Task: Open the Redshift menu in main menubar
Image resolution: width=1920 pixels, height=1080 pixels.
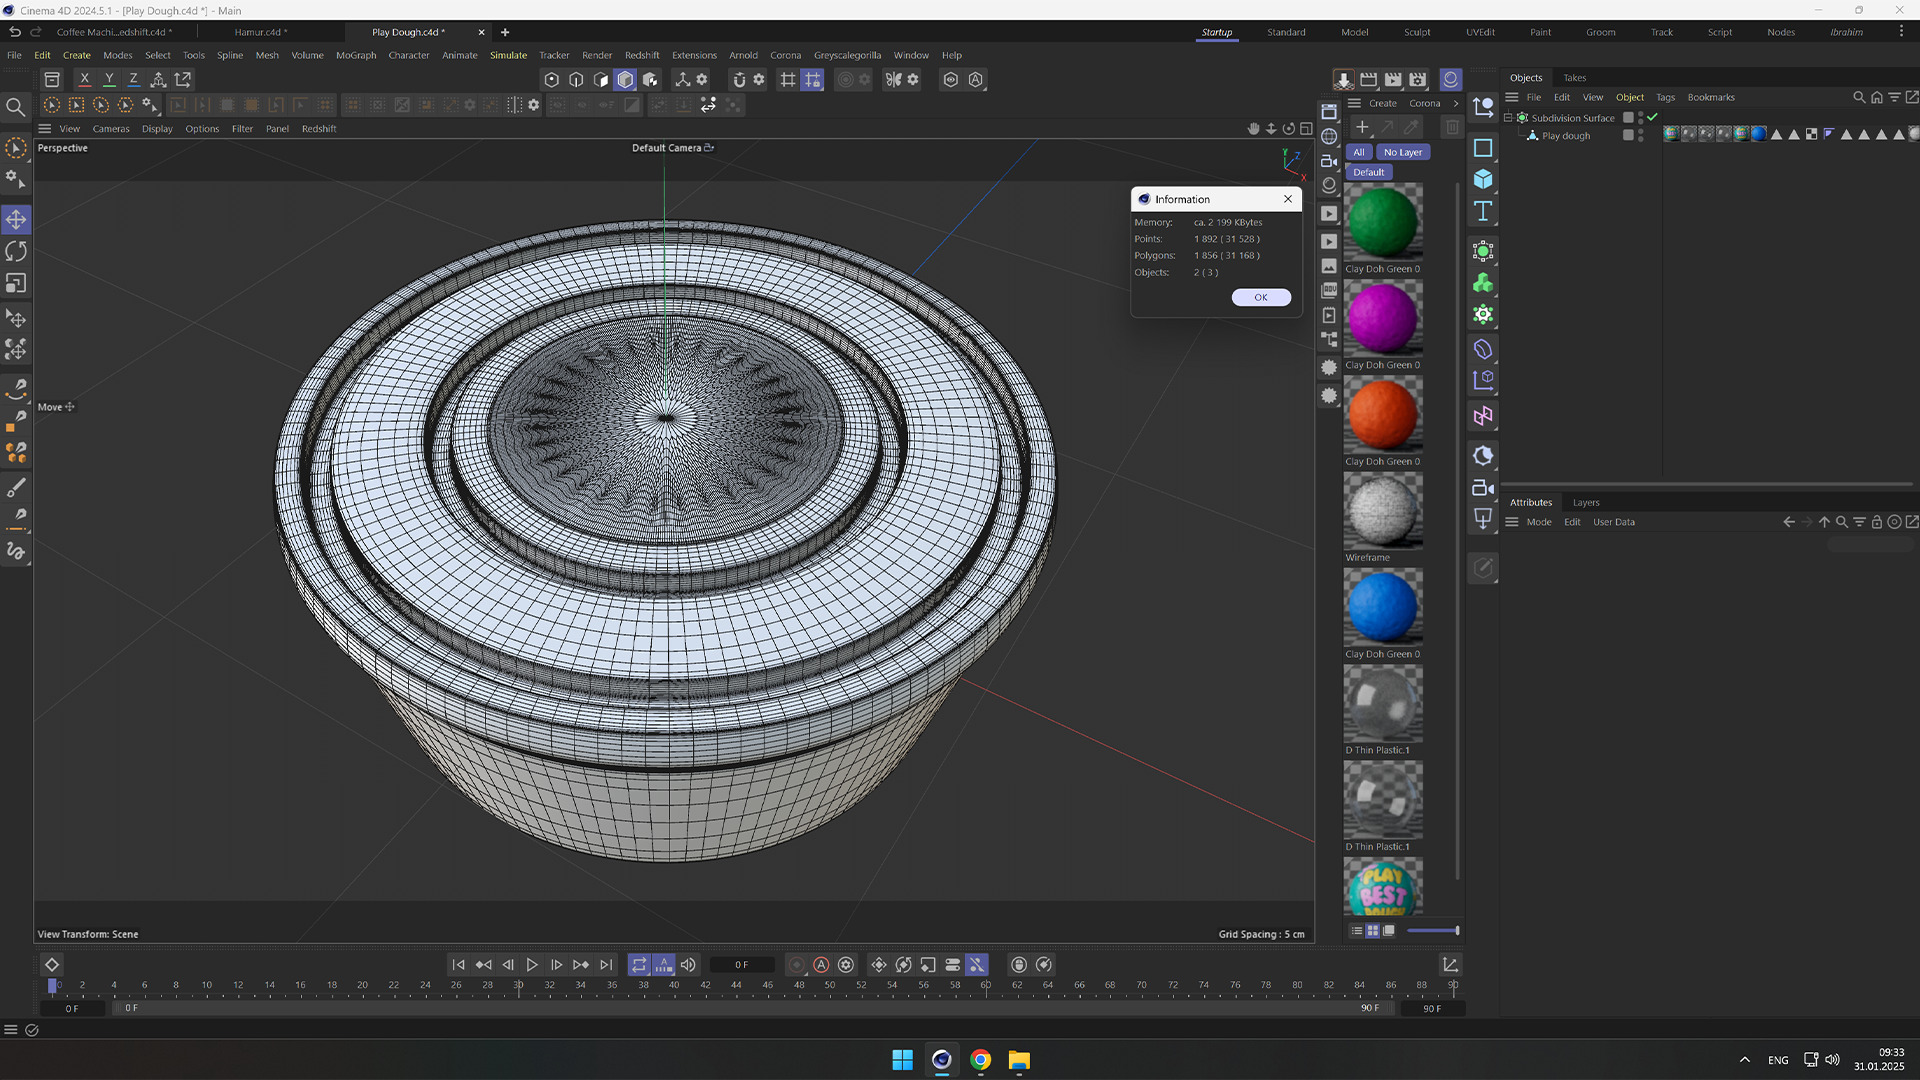Action: point(642,55)
